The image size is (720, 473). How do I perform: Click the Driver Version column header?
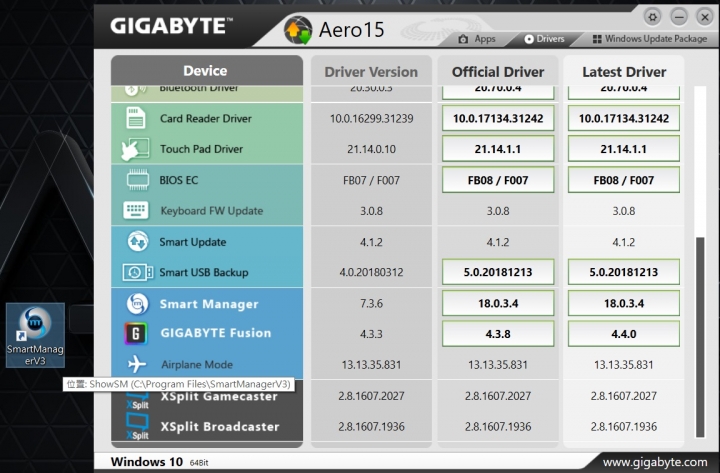coord(371,72)
